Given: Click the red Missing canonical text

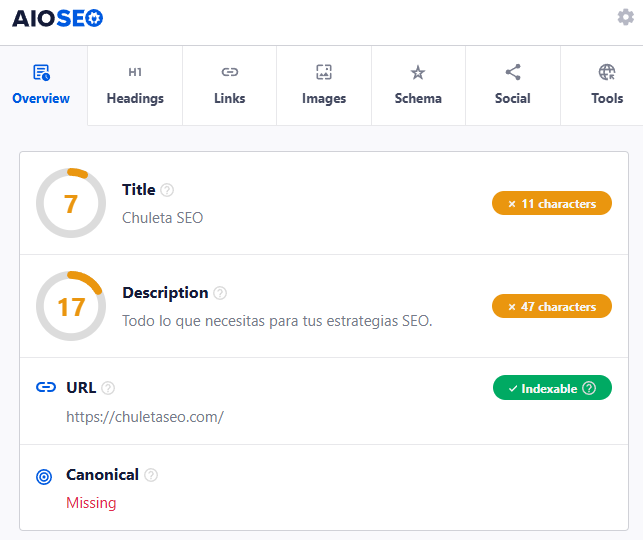Looking at the screenshot, I should pyautogui.click(x=91, y=503).
